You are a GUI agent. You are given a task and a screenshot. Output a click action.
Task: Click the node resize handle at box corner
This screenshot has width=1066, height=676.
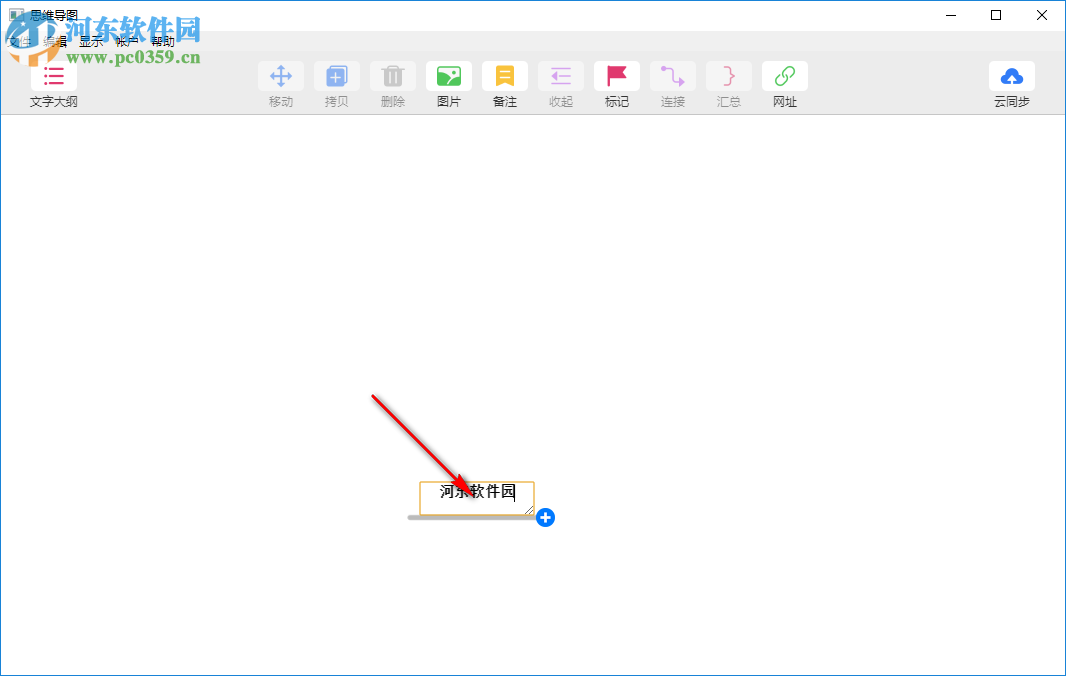point(529,509)
